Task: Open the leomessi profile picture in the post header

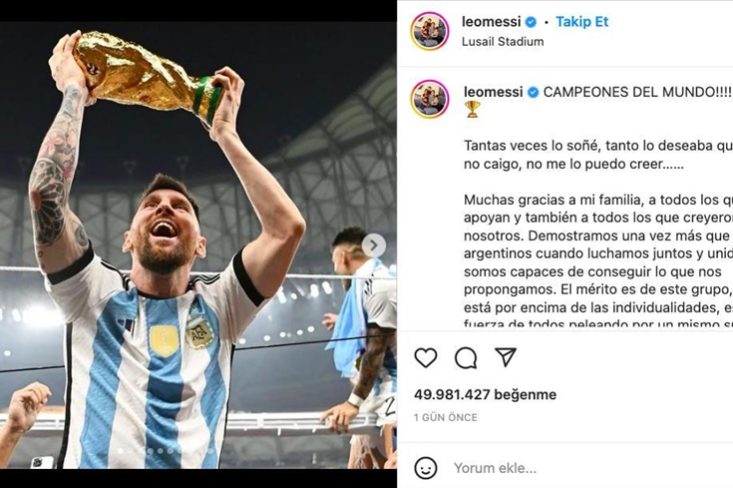Action: [x=429, y=31]
